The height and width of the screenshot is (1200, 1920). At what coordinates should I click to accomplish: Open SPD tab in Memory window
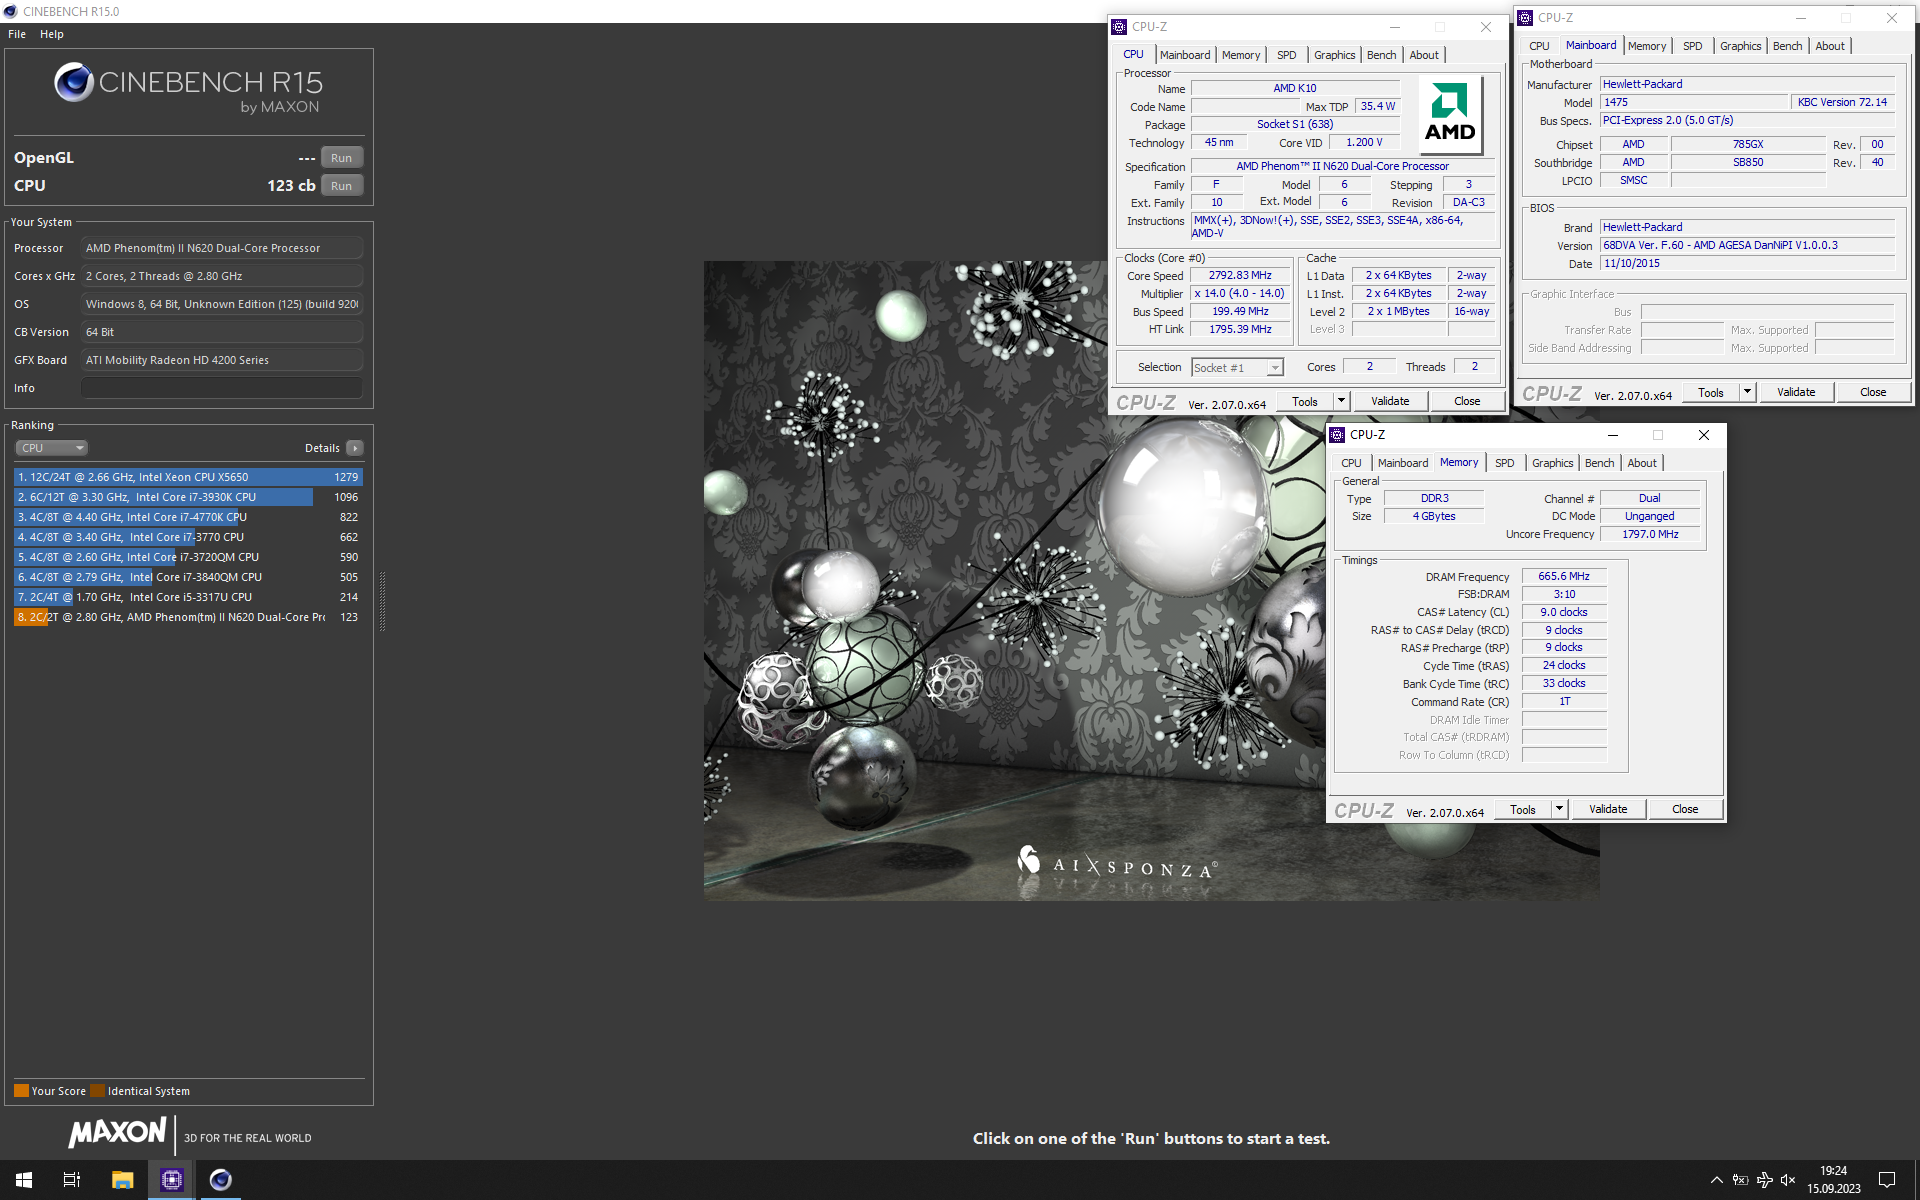point(1505,463)
